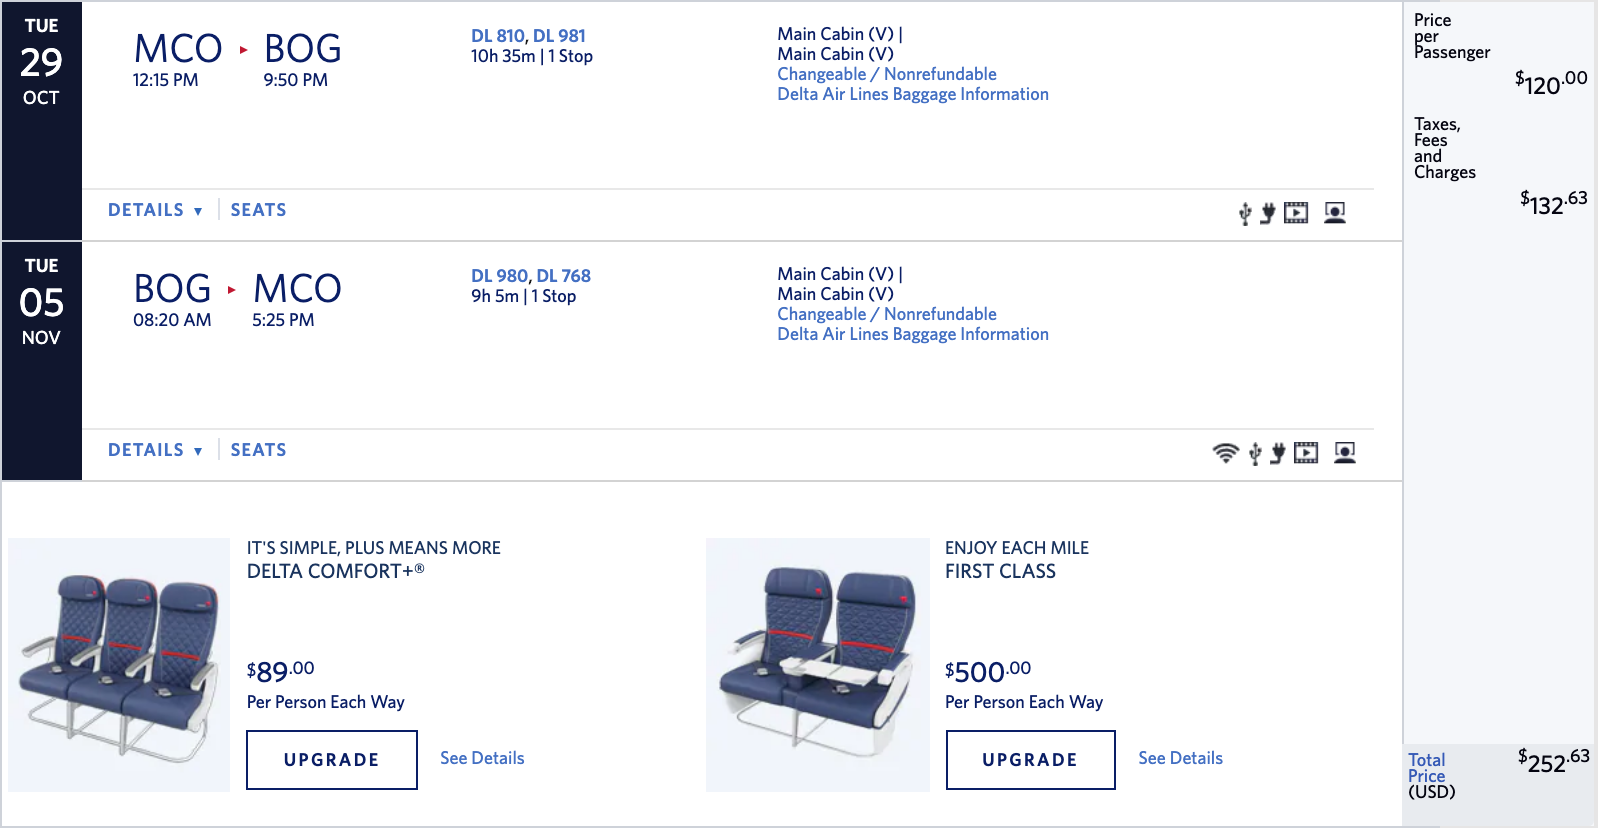Click video entertainment icon on the MCO to BOG flight
Image resolution: width=1598 pixels, height=828 pixels.
(x=1296, y=213)
